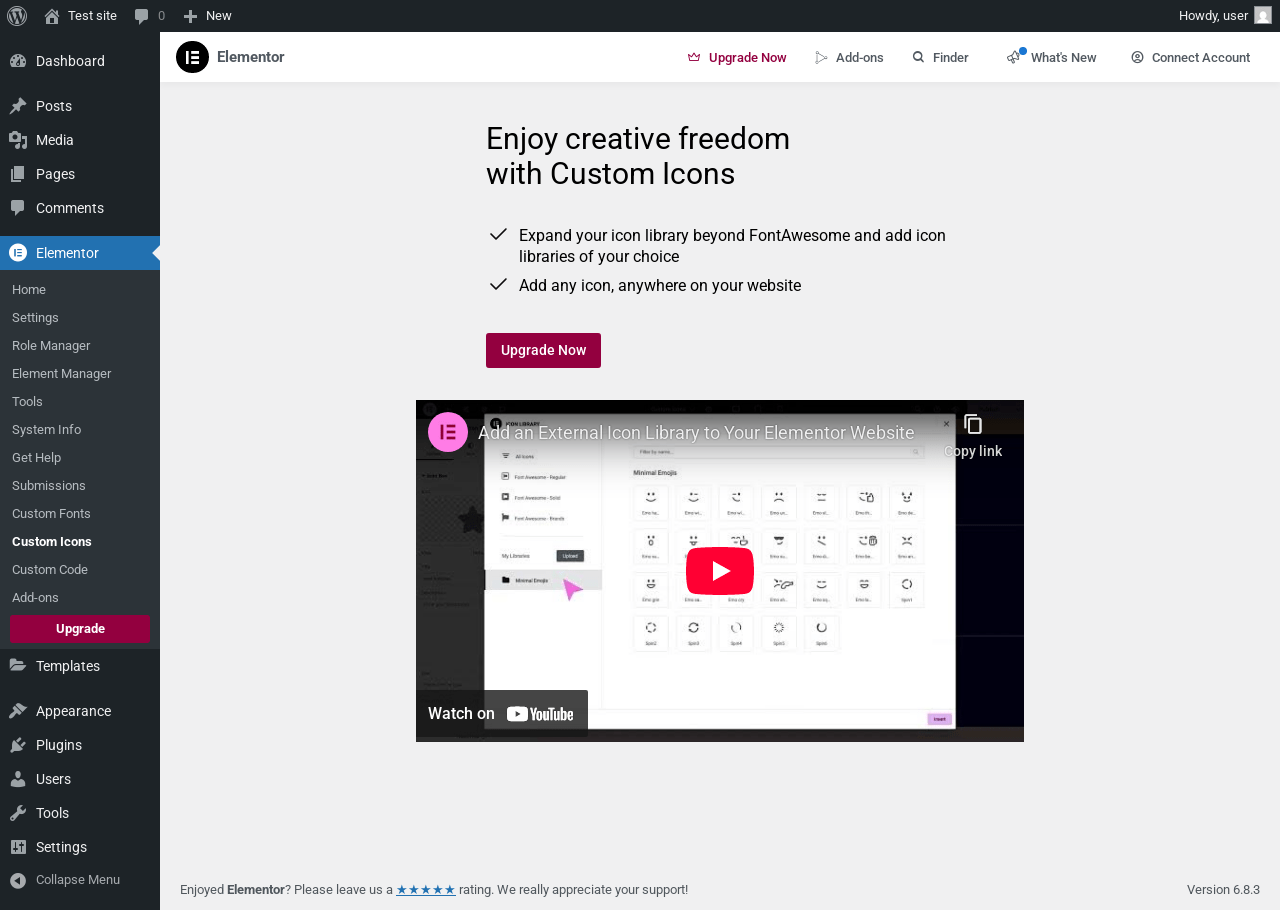Open the video title link

(696, 432)
